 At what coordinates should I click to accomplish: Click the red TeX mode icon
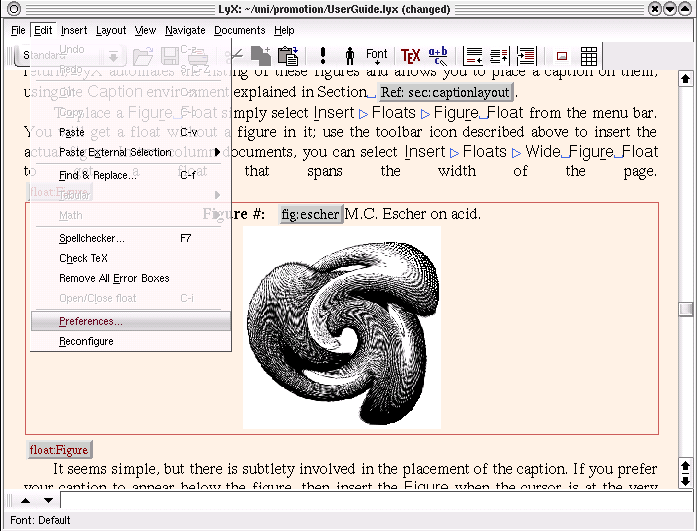[x=410, y=56]
